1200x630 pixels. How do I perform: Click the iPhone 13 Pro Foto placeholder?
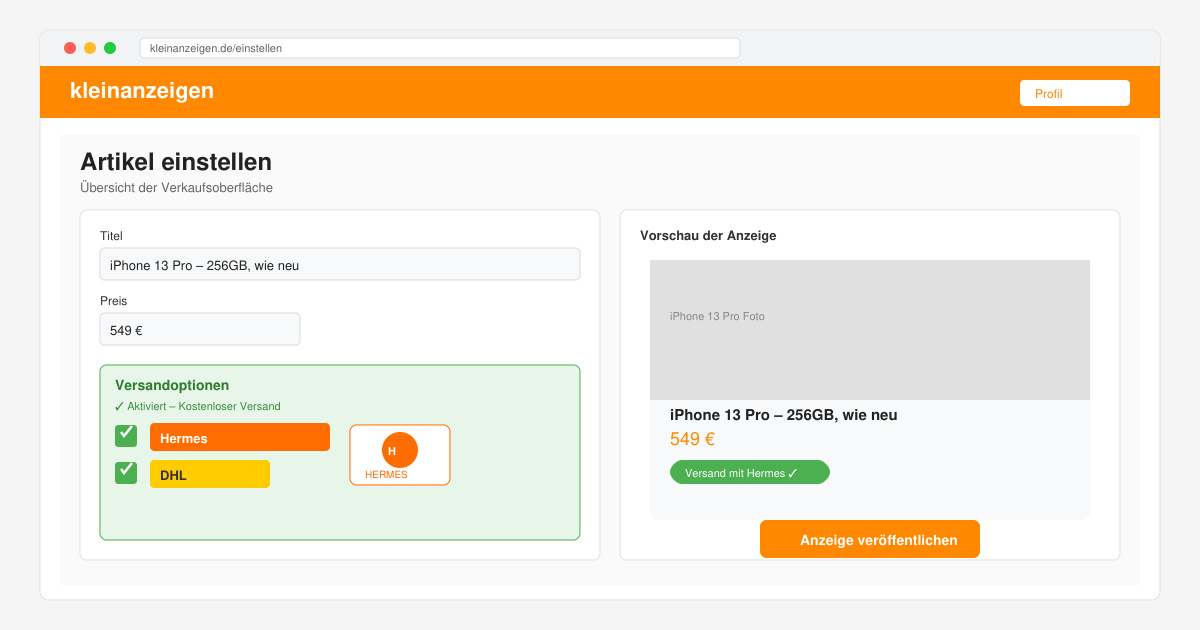870,330
